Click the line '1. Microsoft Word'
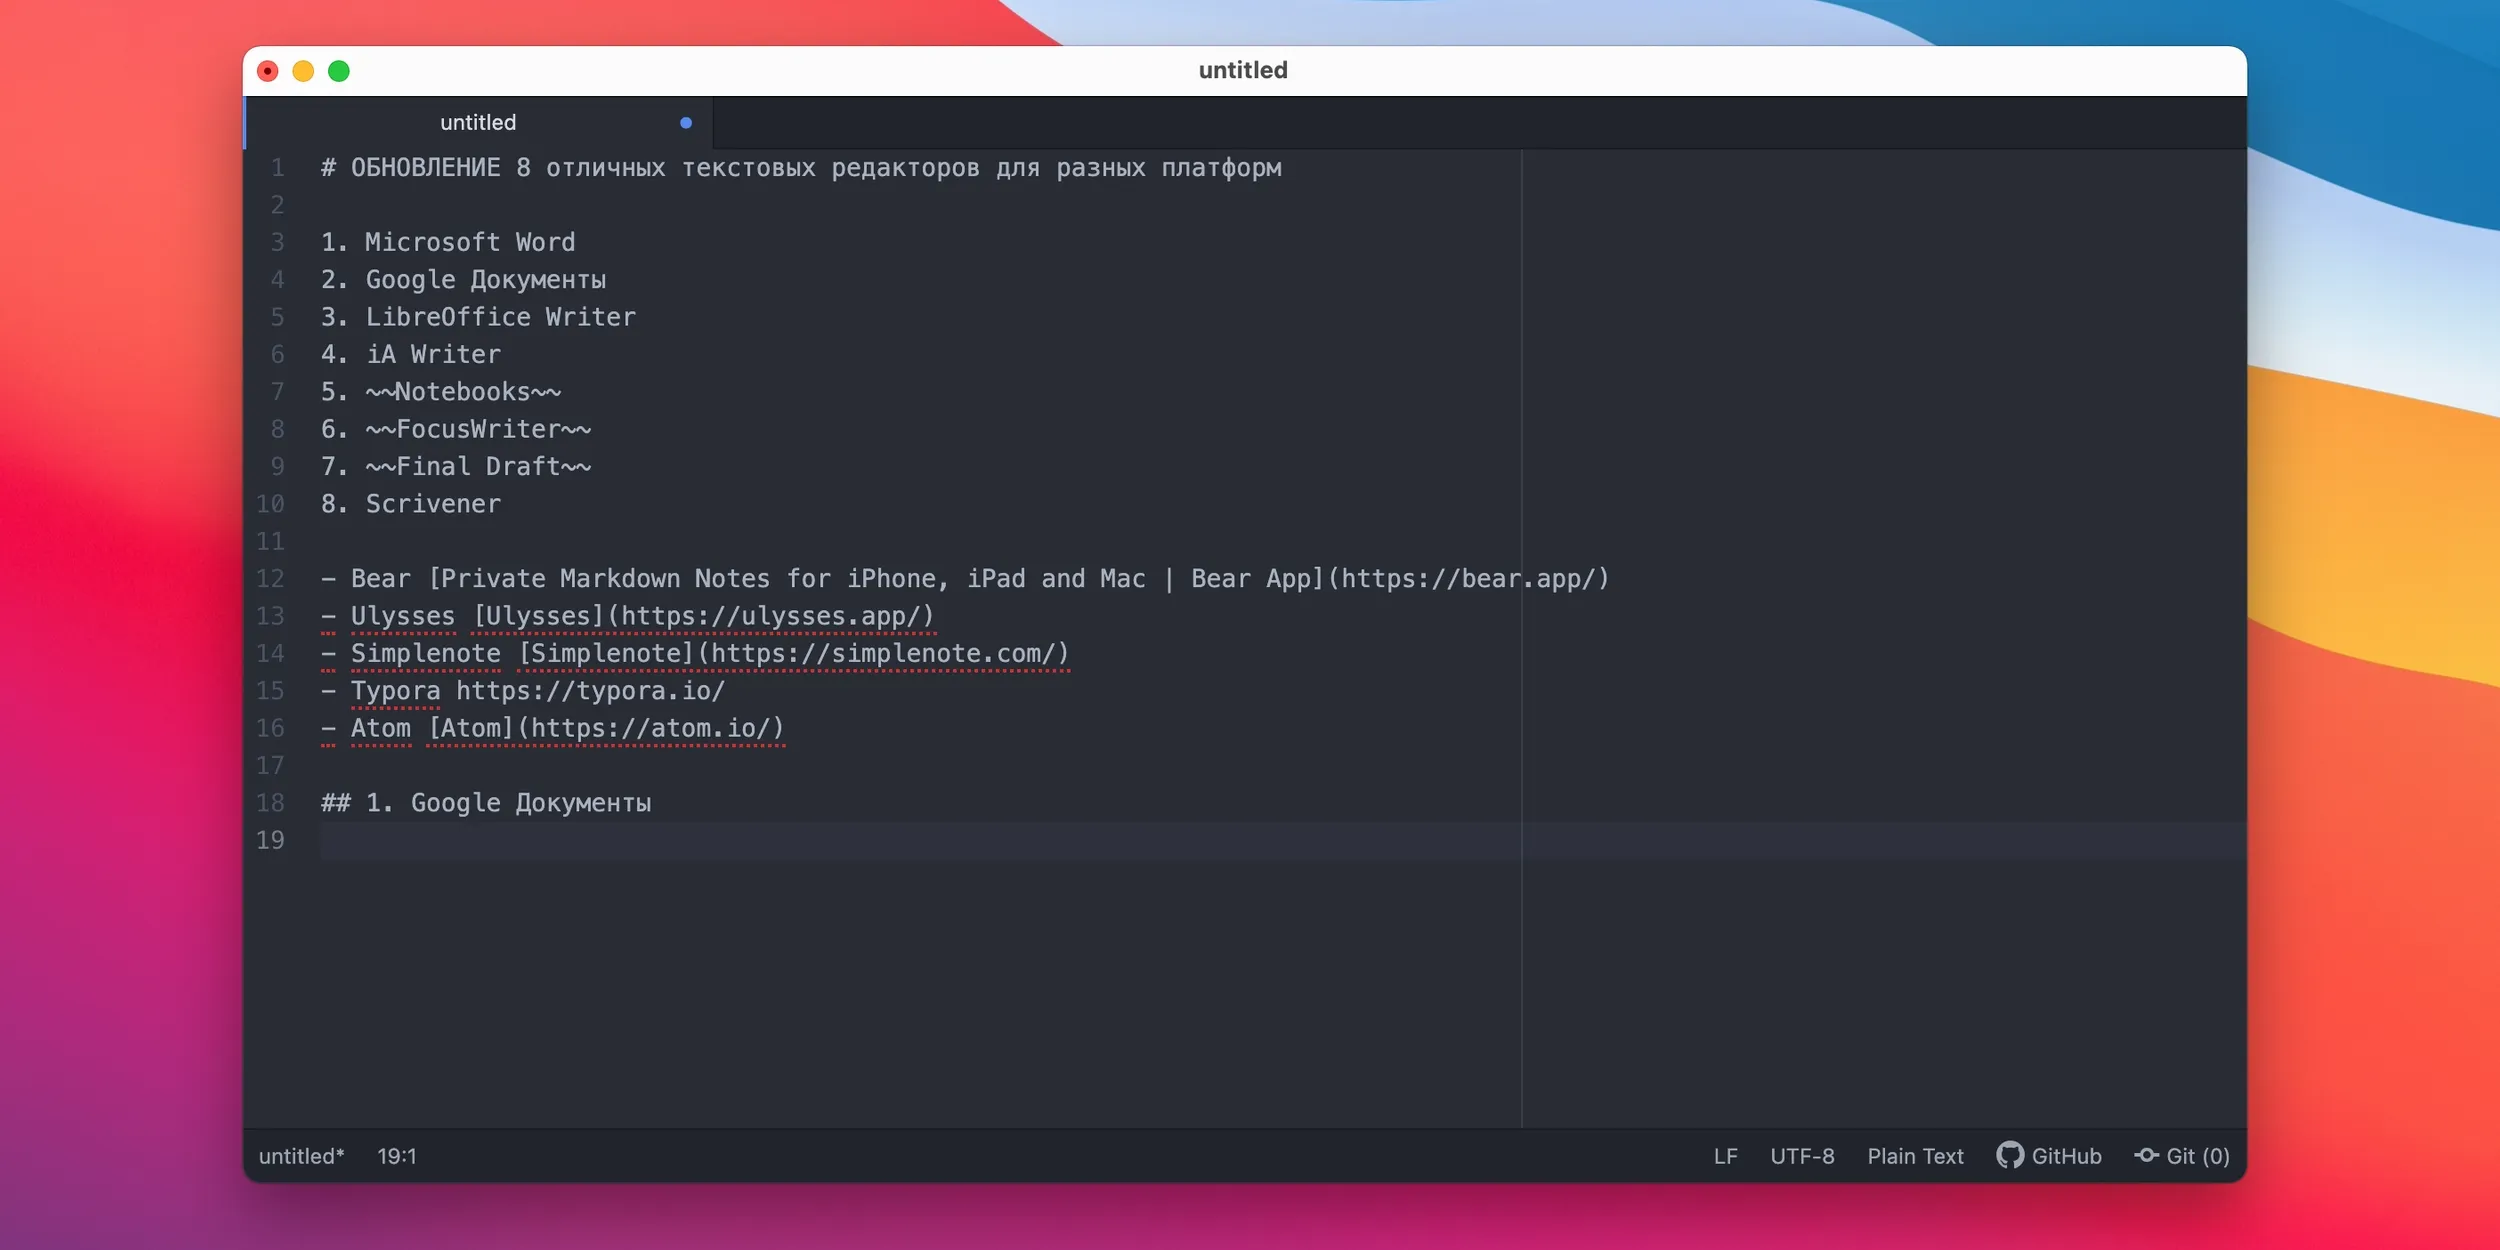 pos(448,242)
